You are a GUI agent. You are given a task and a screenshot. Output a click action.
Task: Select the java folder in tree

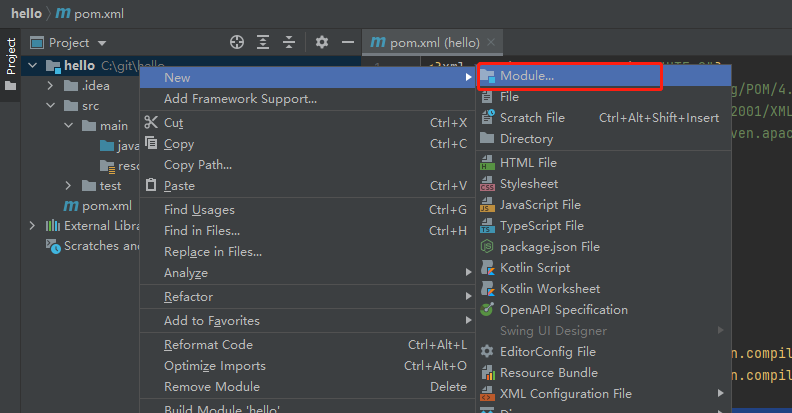[119, 146]
